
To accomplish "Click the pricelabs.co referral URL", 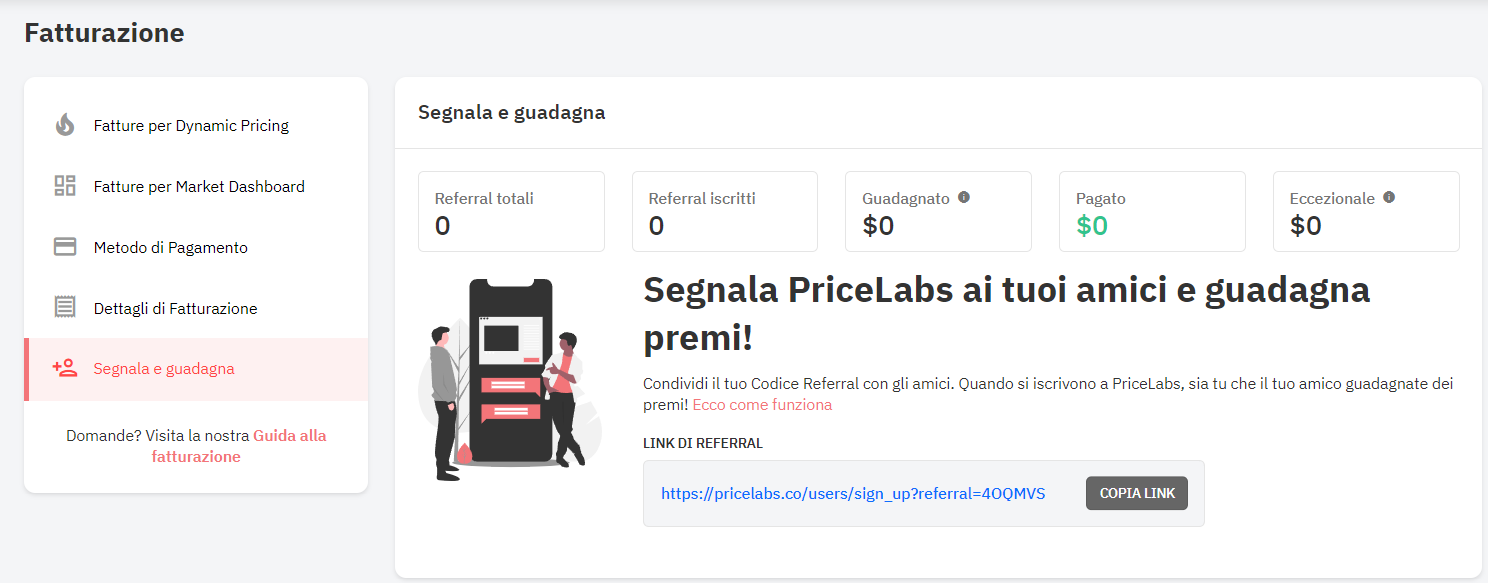I will (853, 494).
